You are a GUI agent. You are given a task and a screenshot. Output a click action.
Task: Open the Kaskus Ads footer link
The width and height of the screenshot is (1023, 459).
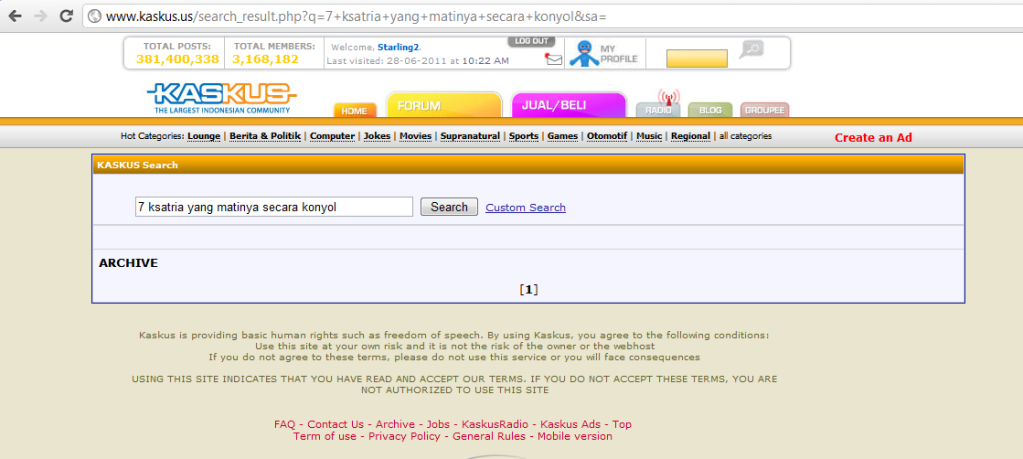pyautogui.click(x=570, y=424)
